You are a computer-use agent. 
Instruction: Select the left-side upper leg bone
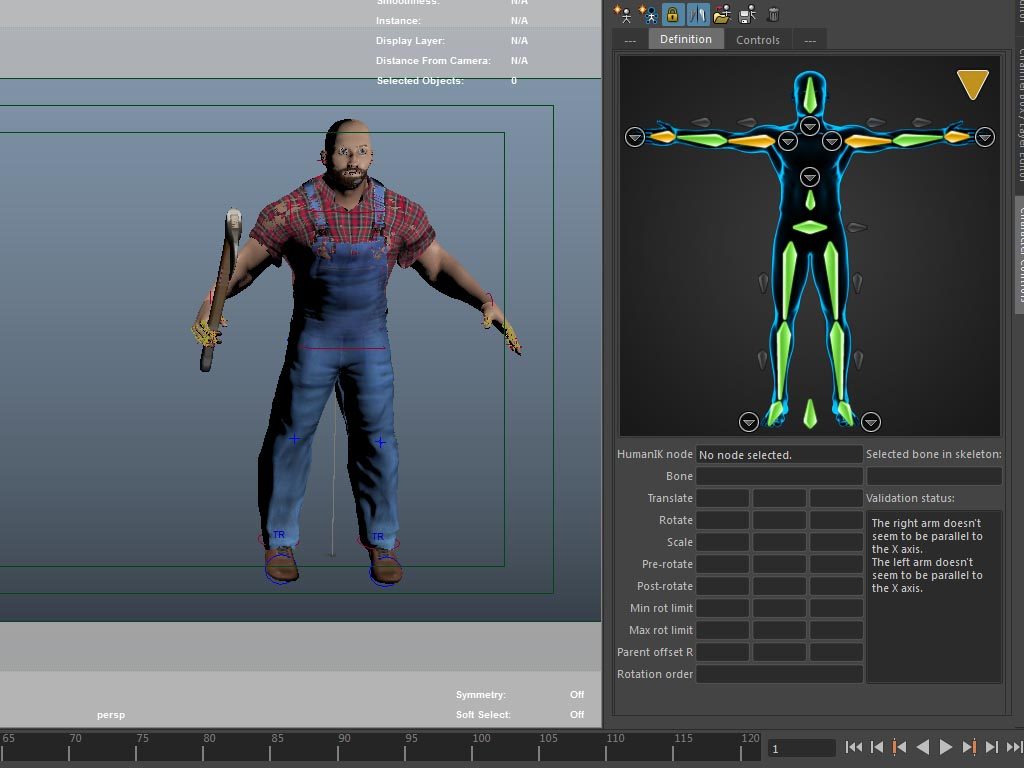pyautogui.click(x=789, y=281)
